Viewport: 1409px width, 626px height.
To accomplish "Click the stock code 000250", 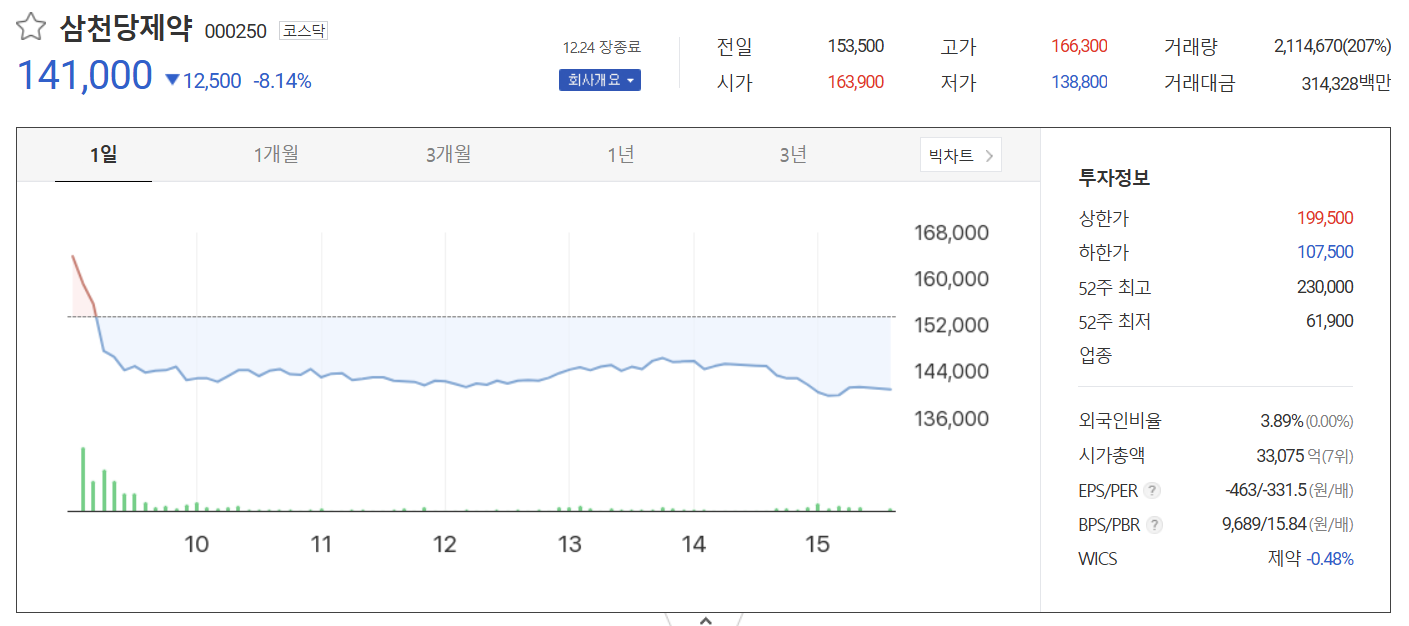I will coord(235,31).
